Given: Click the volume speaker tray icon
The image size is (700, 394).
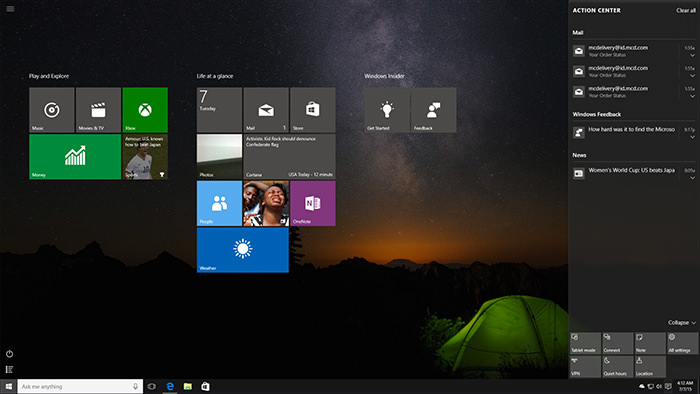Looking at the screenshot, I should click(x=659, y=386).
